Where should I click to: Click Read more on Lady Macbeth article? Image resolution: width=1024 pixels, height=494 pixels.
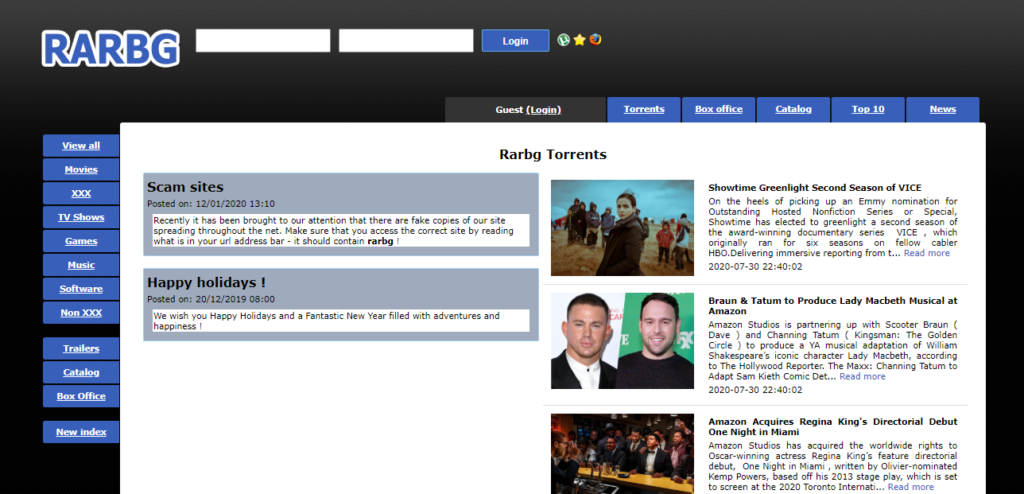point(862,376)
